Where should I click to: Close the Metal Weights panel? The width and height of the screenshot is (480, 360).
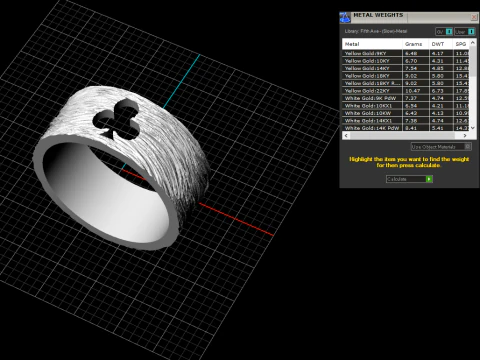474,17
